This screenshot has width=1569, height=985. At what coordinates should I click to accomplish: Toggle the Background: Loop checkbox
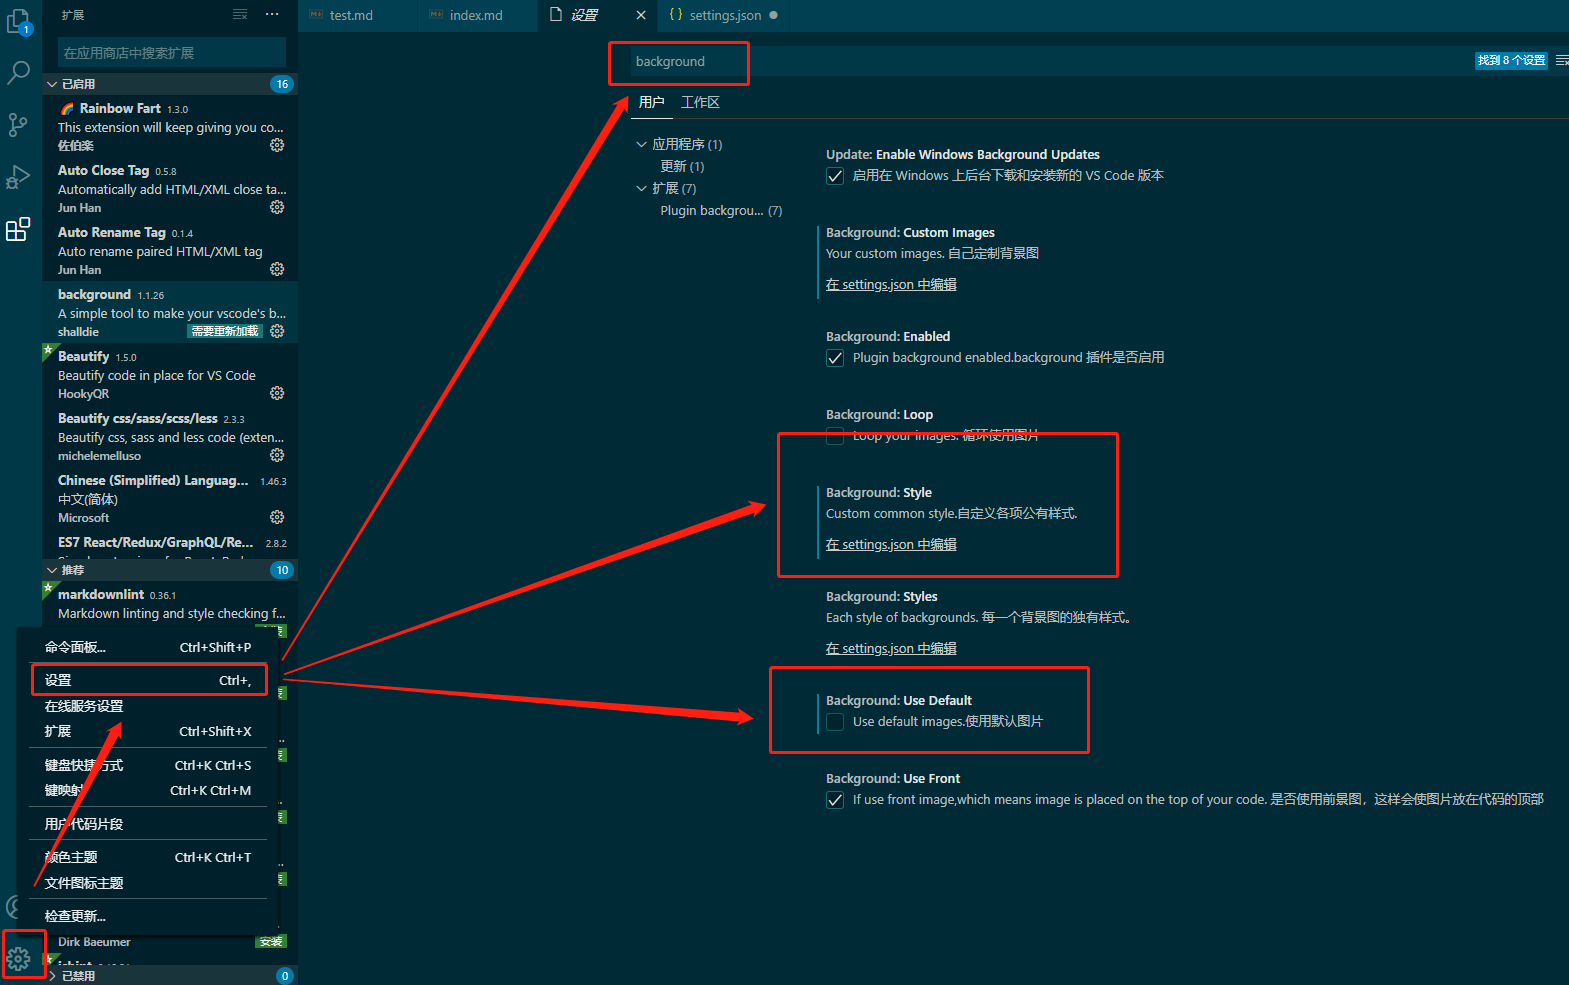tap(835, 436)
